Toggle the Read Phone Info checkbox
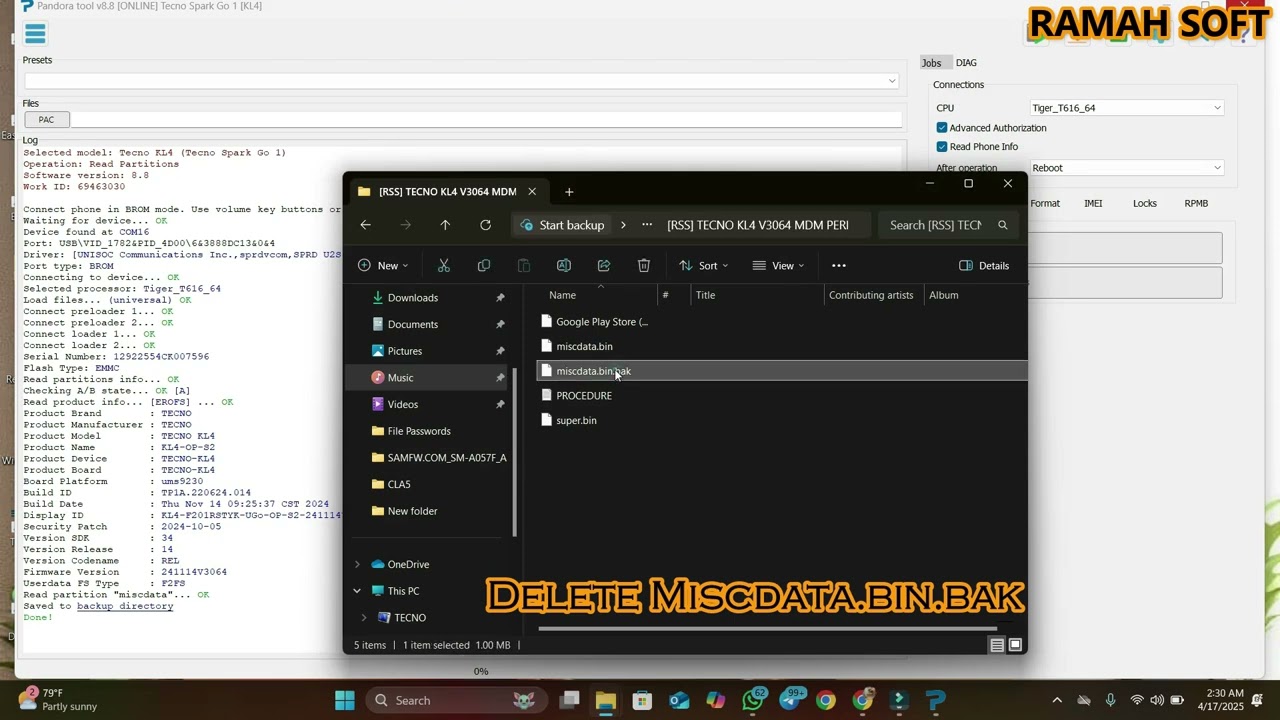The height and width of the screenshot is (720, 1280). coord(942,147)
